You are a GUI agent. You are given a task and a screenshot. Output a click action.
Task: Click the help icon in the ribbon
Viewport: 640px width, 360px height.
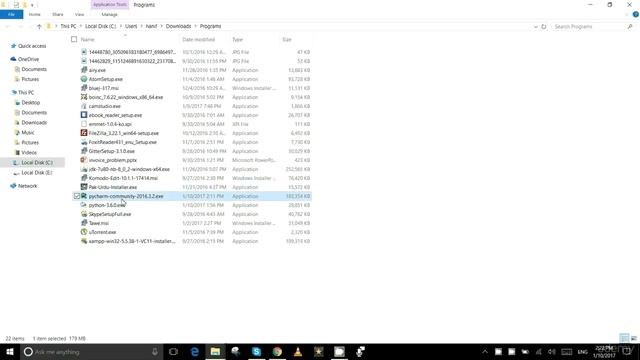pyautogui.click(x=636, y=14)
